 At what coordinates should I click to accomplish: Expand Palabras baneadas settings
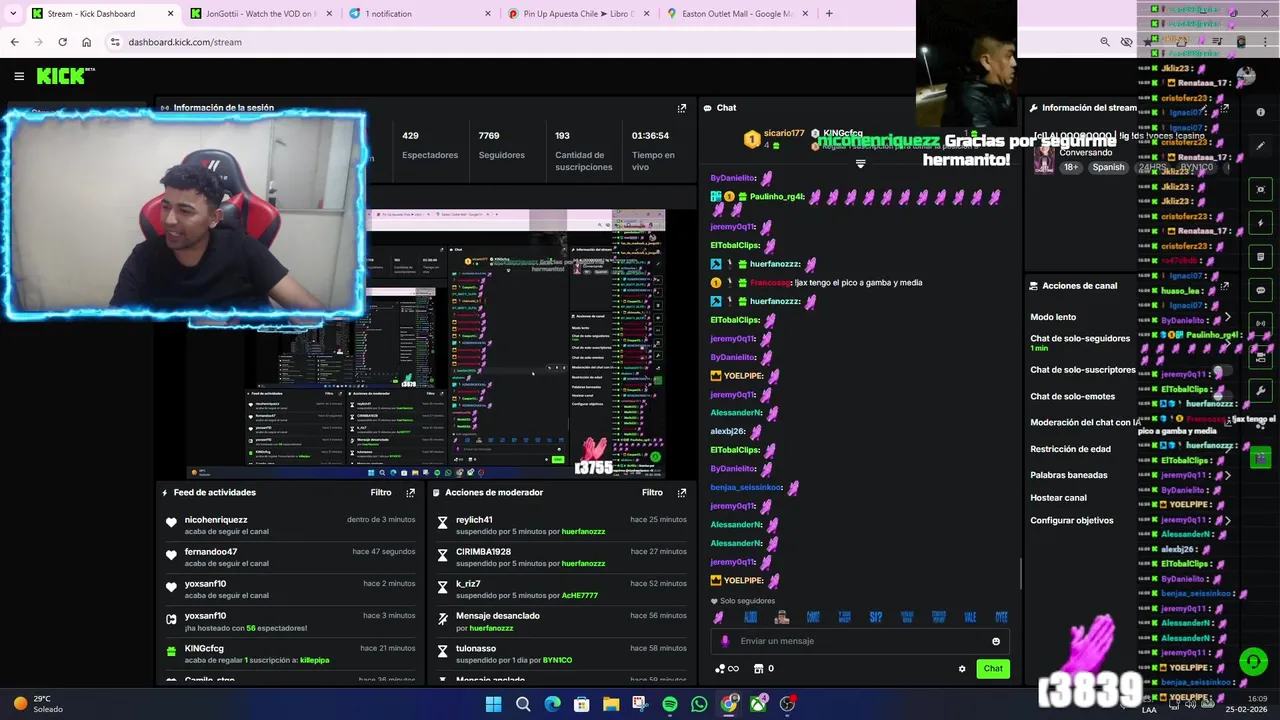tap(1227, 476)
